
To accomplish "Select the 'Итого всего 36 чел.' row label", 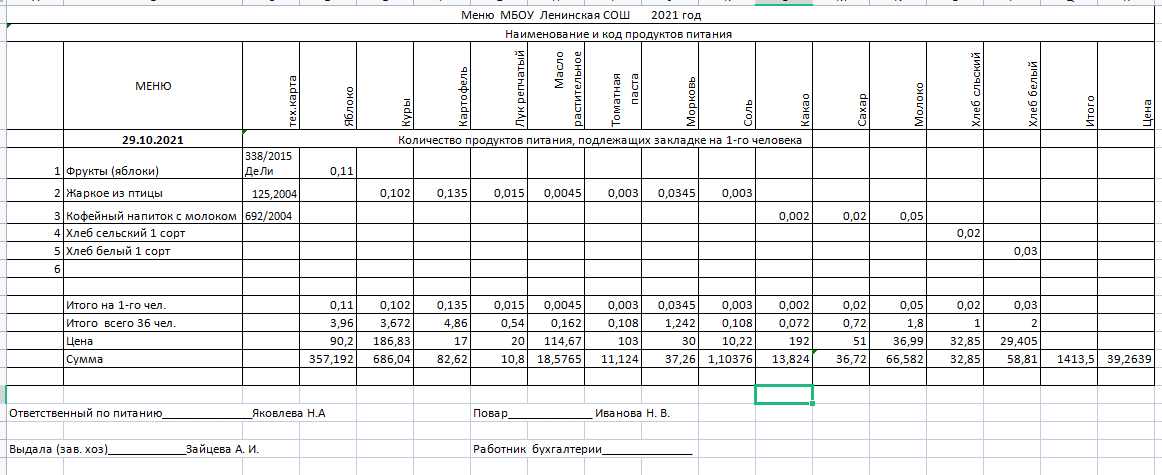I will [x=152, y=322].
